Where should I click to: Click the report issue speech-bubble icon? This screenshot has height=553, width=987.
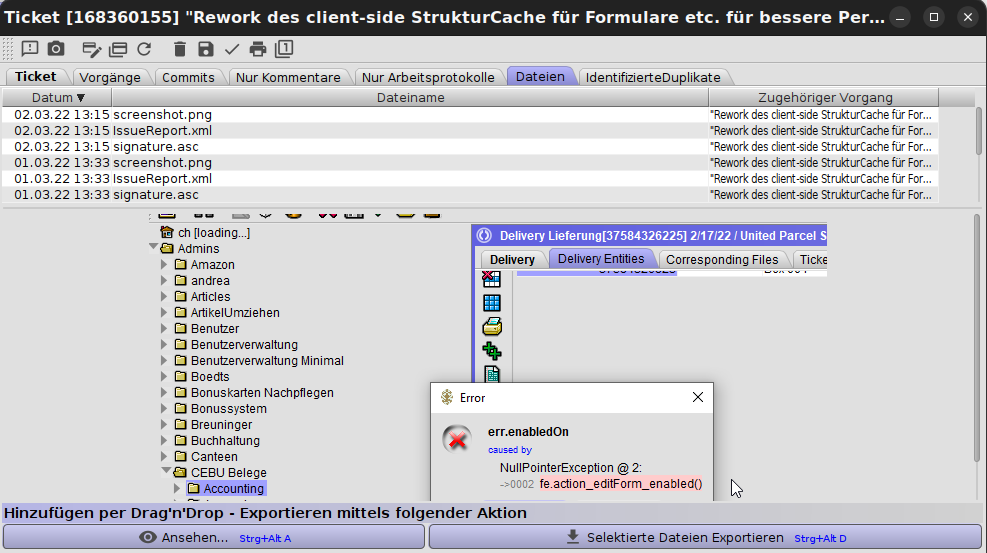click(x=29, y=49)
